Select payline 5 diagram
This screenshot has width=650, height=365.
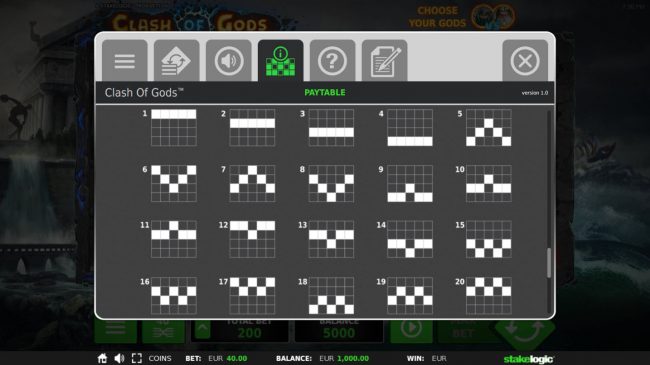point(489,127)
